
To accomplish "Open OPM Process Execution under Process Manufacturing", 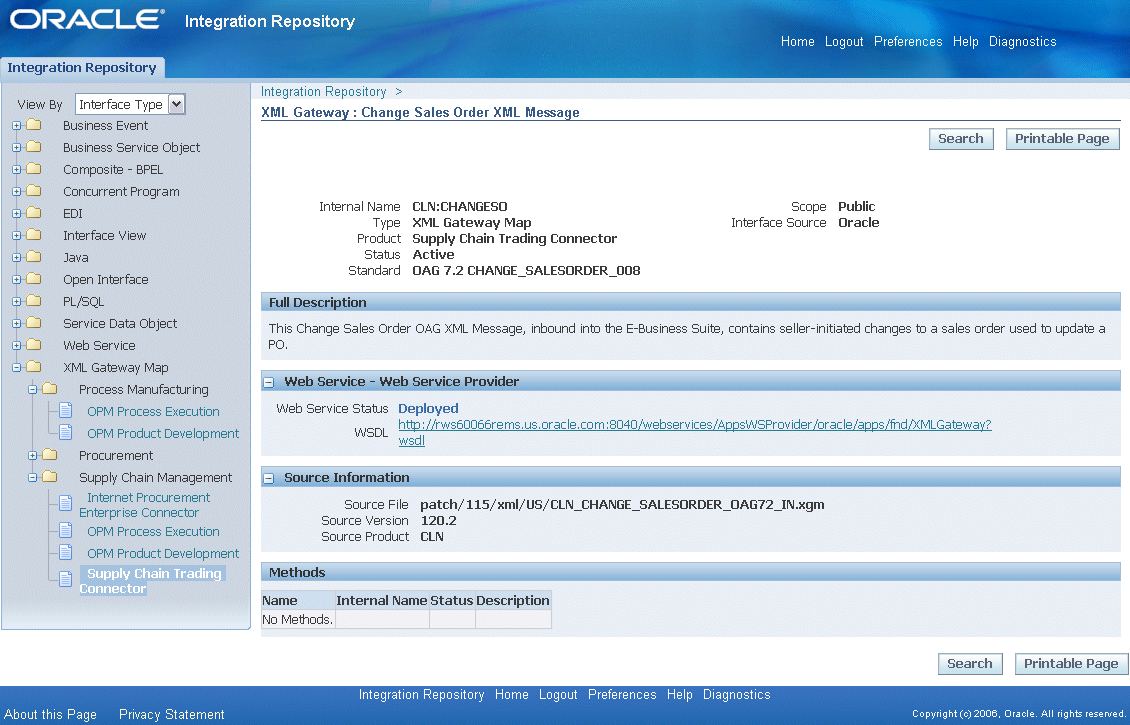I will click(153, 412).
